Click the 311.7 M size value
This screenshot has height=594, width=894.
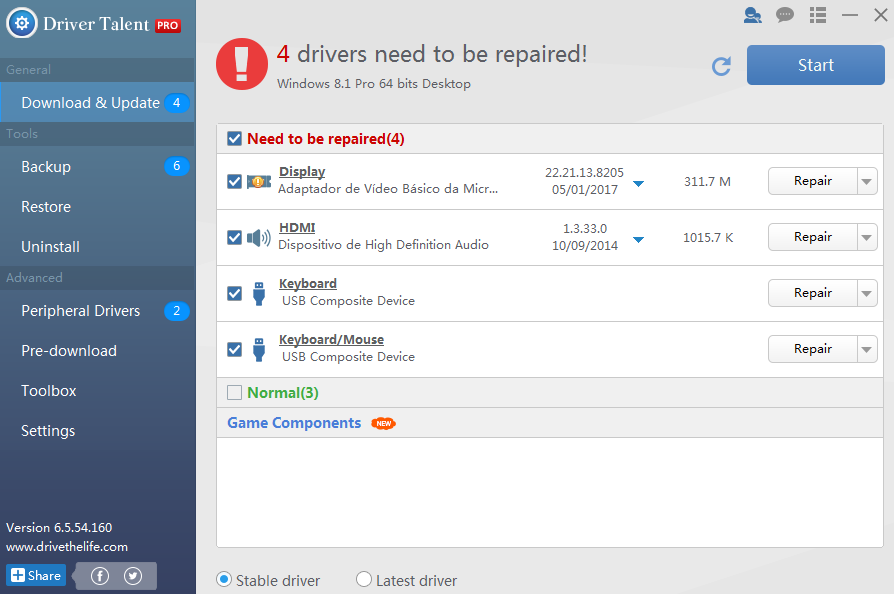[707, 181]
